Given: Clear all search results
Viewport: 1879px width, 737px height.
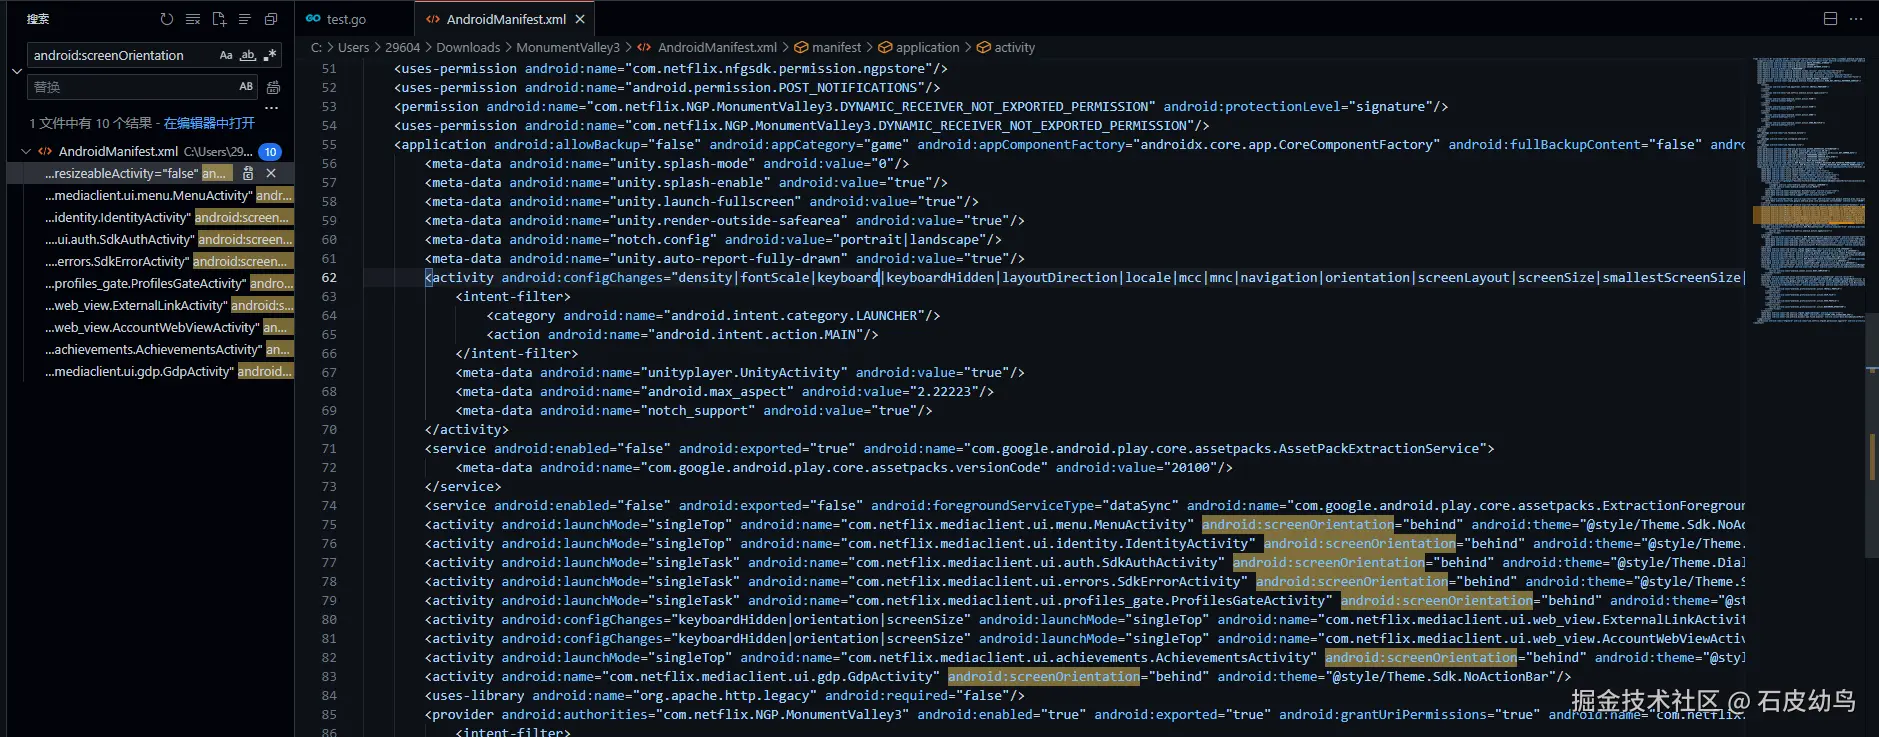Looking at the screenshot, I should pos(193,19).
